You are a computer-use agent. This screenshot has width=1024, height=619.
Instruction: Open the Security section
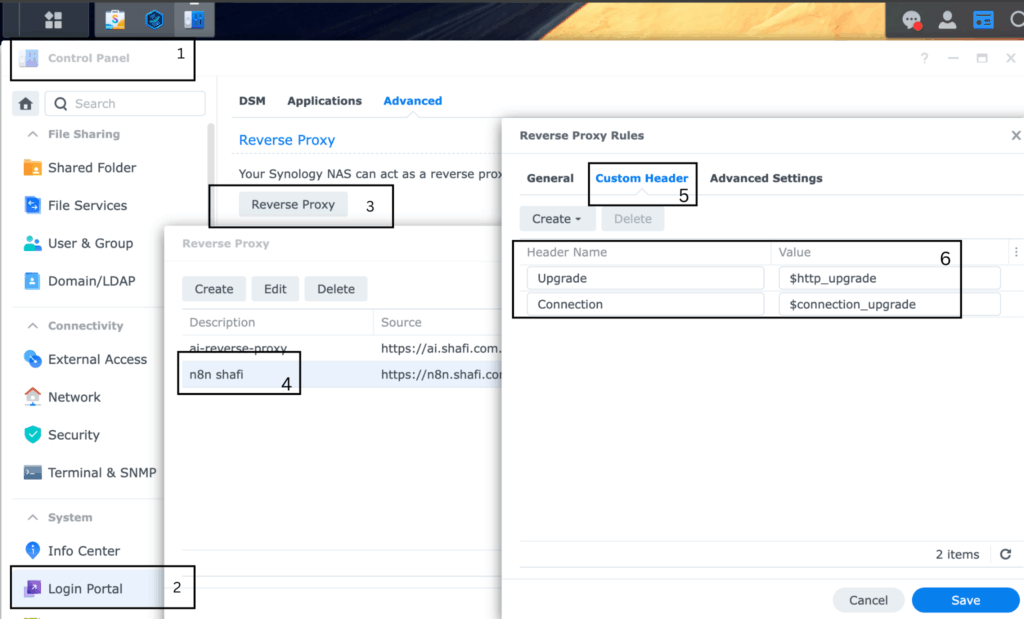(73, 435)
